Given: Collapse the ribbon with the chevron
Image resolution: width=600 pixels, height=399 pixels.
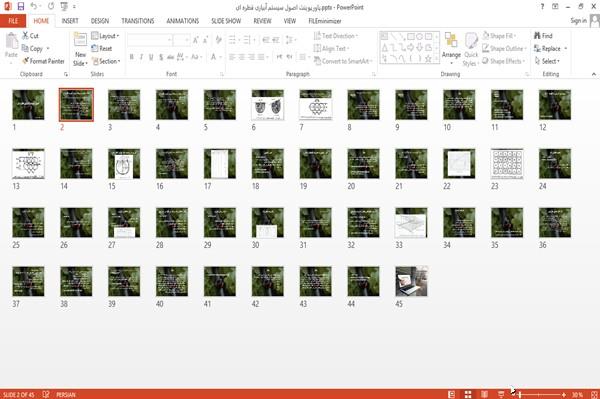Looking at the screenshot, I should pyautogui.click(x=594, y=74).
